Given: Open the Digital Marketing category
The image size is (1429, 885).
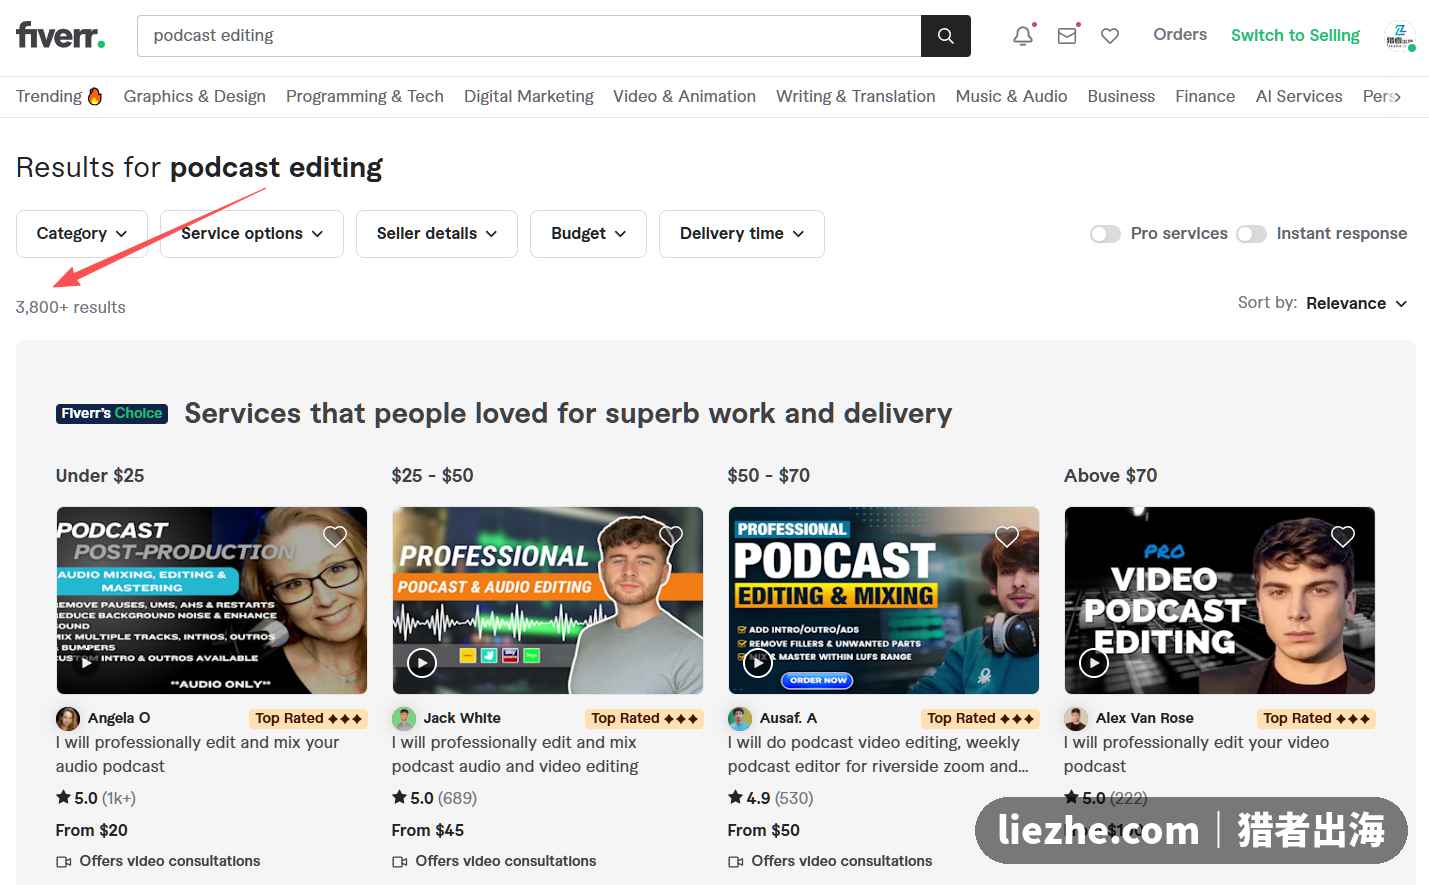Looking at the screenshot, I should point(529,96).
